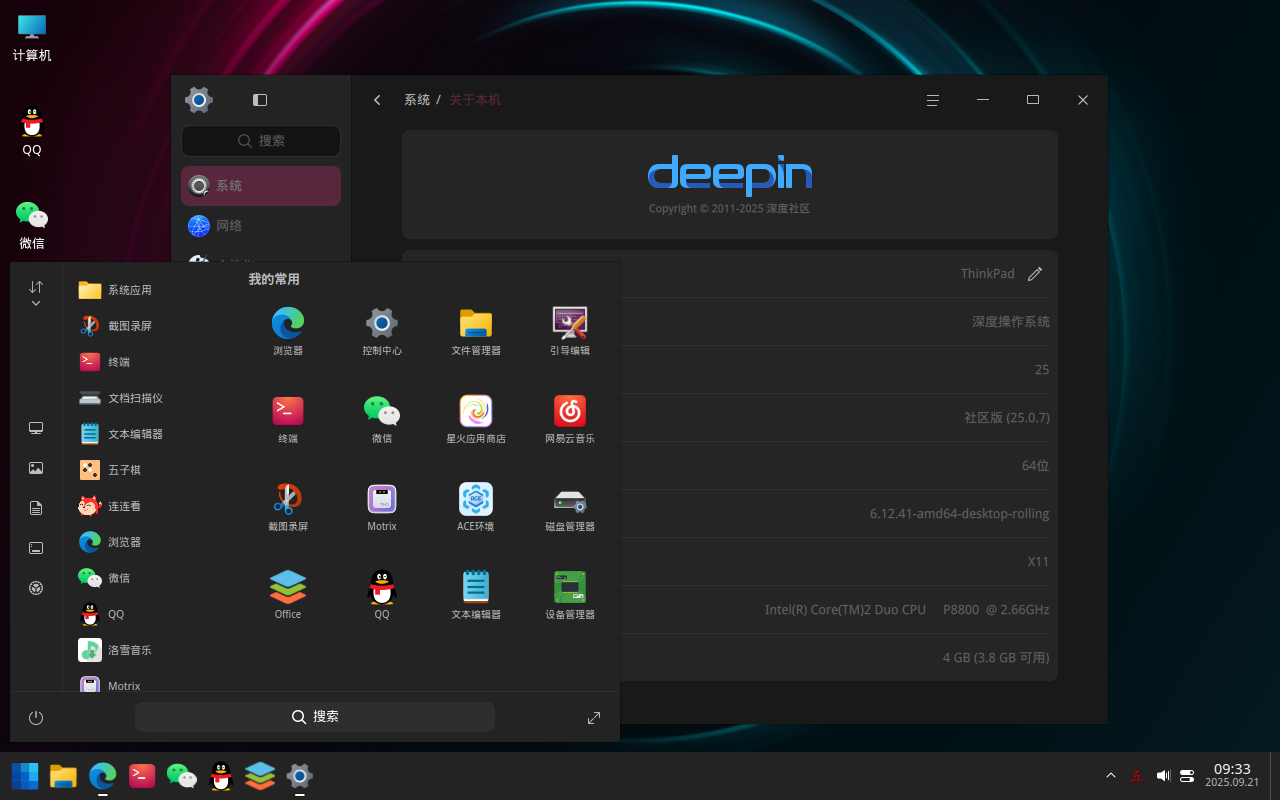Launch Office from the 我的常用 grid
Image resolution: width=1280 pixels, height=800 pixels.
pyautogui.click(x=288, y=595)
